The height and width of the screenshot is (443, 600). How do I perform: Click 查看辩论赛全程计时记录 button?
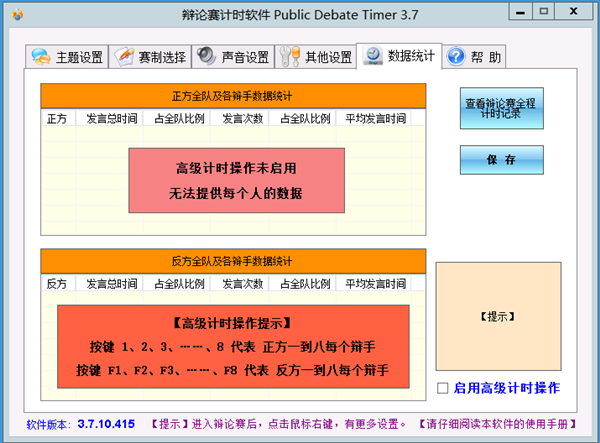click(x=502, y=108)
